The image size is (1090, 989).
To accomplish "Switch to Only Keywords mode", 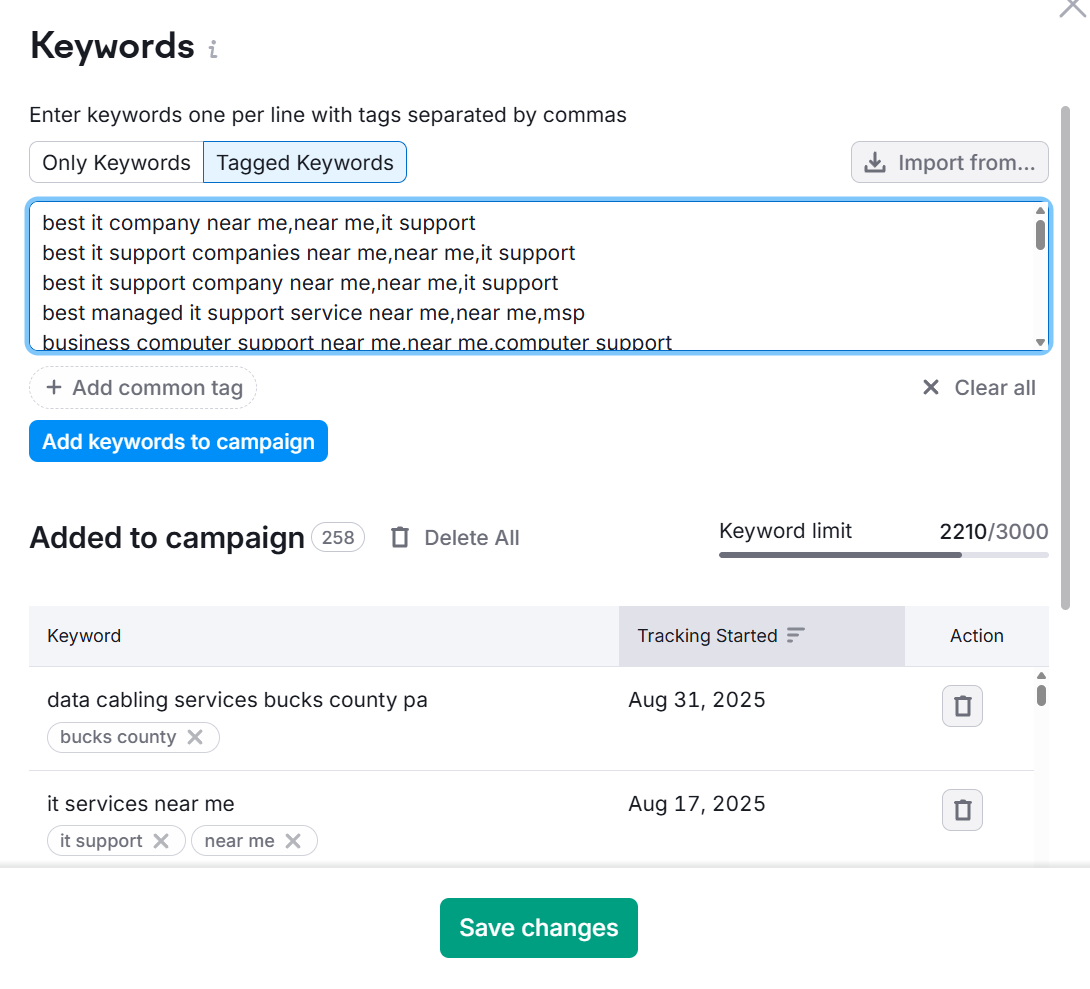I will pos(116,163).
